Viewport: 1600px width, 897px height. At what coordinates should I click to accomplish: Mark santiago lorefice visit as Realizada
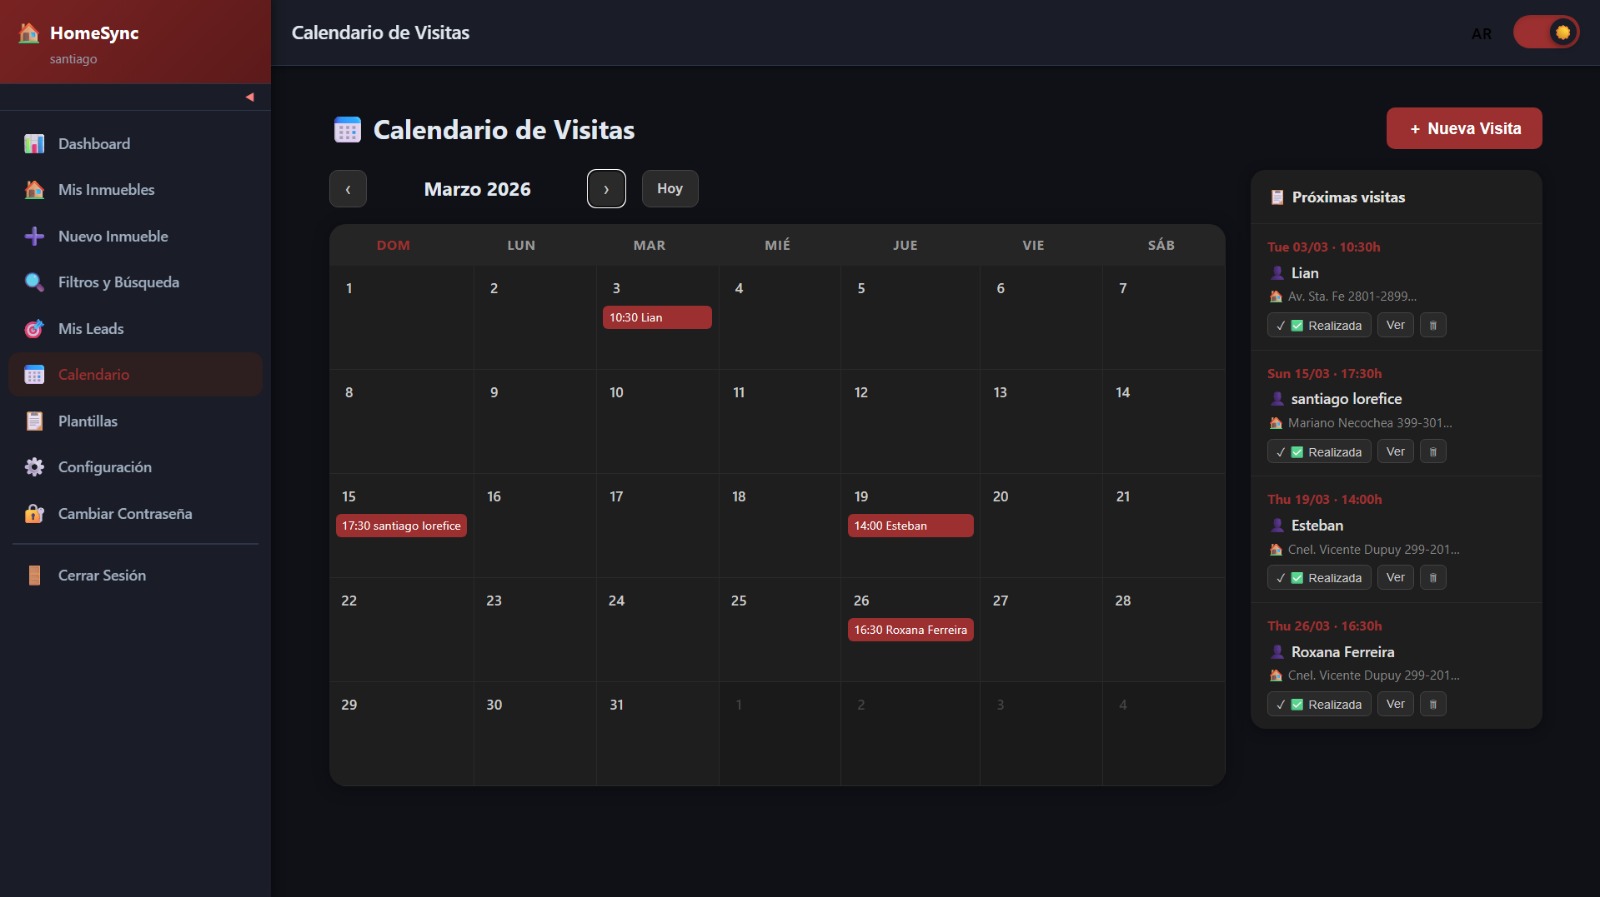[x=1319, y=452]
